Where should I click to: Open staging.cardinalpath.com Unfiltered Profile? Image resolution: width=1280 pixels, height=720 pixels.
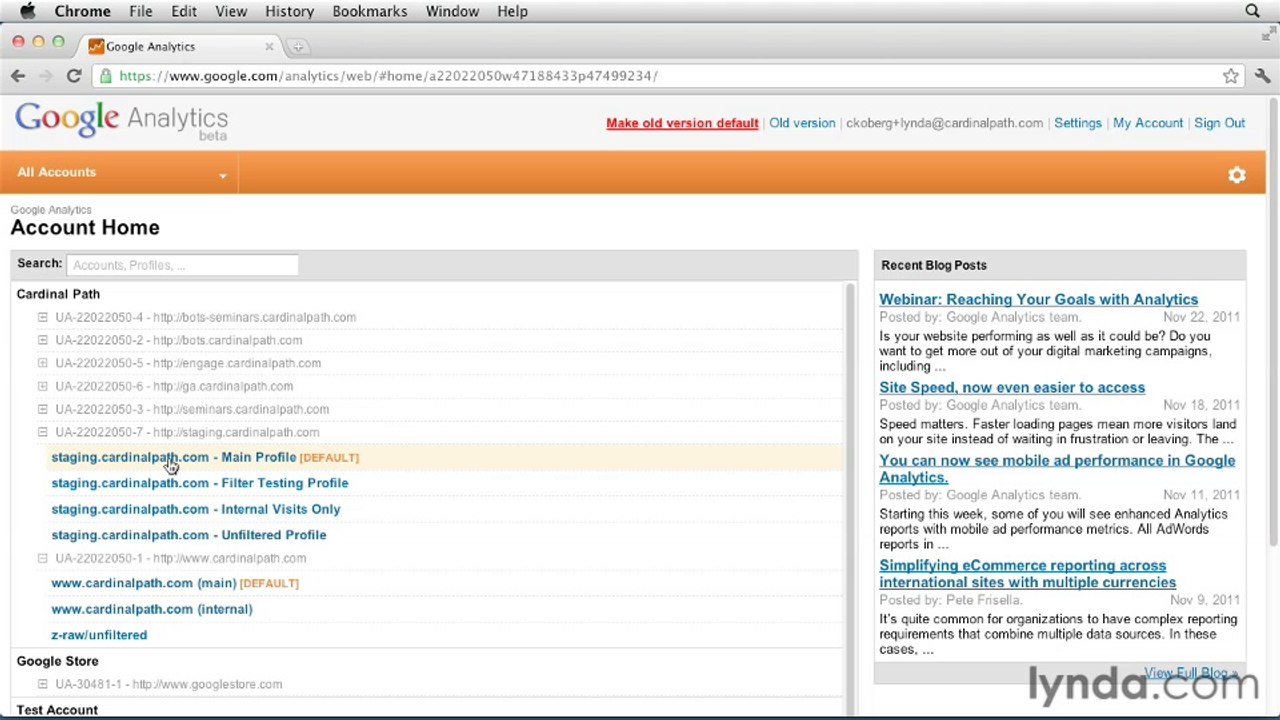click(x=189, y=535)
